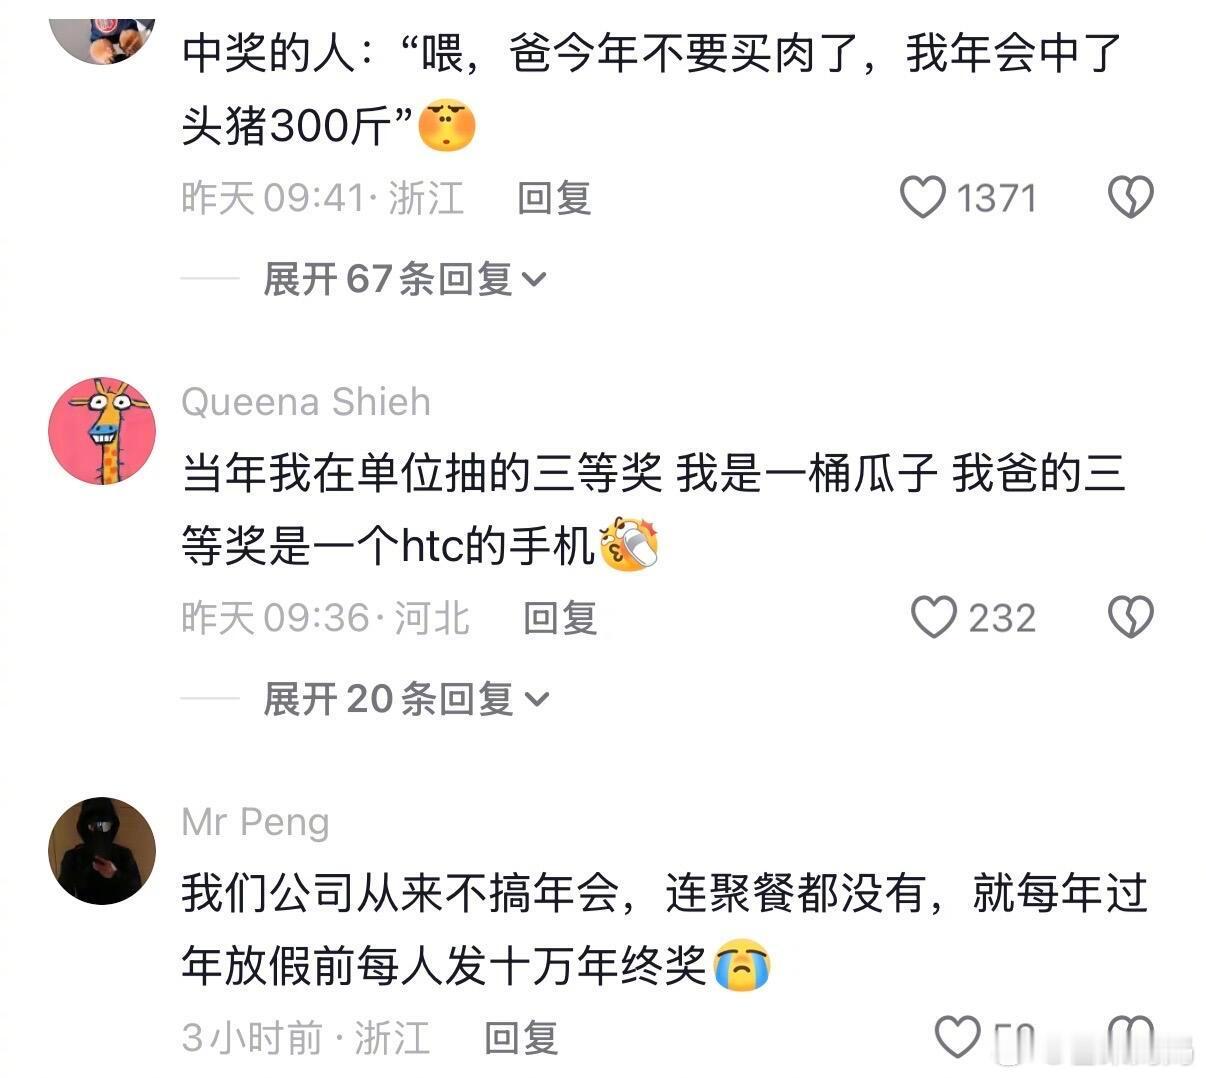Open Mr Peng username profile
The height and width of the screenshot is (1078, 1206).
255,822
